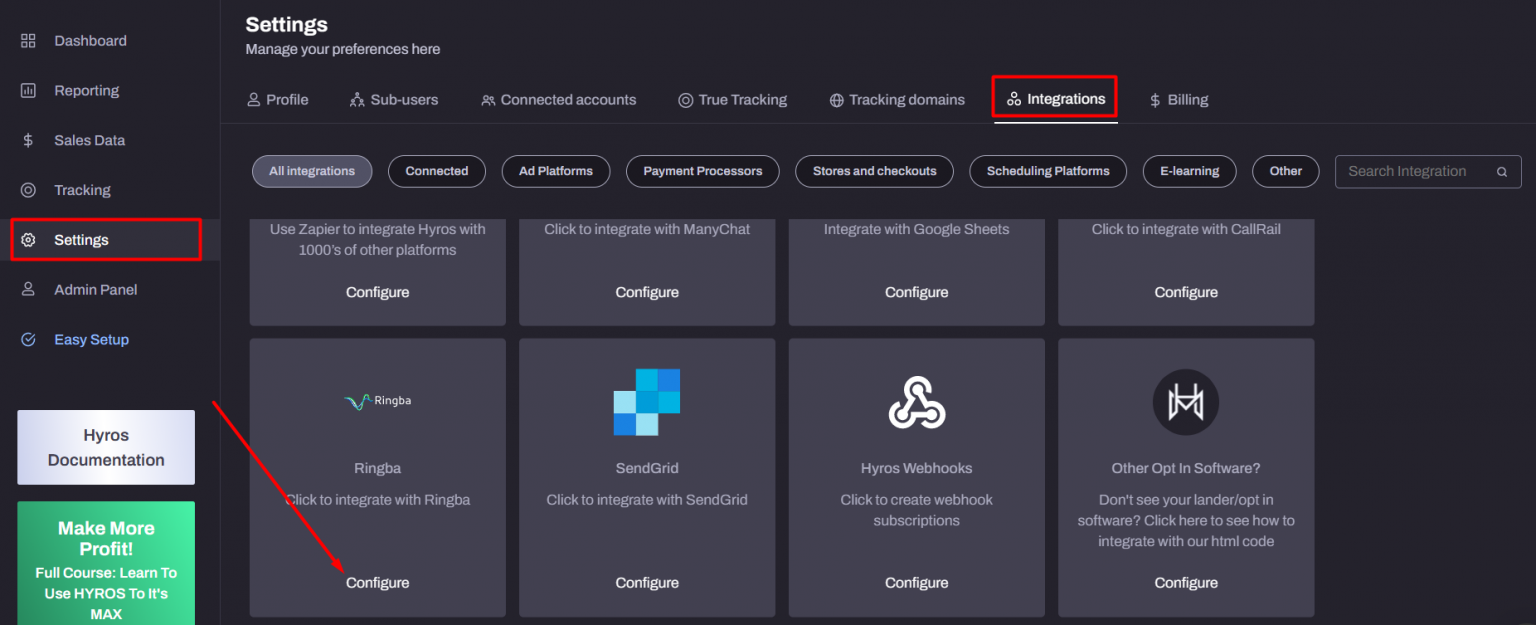This screenshot has height=625, width=1536.
Task: Select the Ringba logo
Action: (x=377, y=400)
